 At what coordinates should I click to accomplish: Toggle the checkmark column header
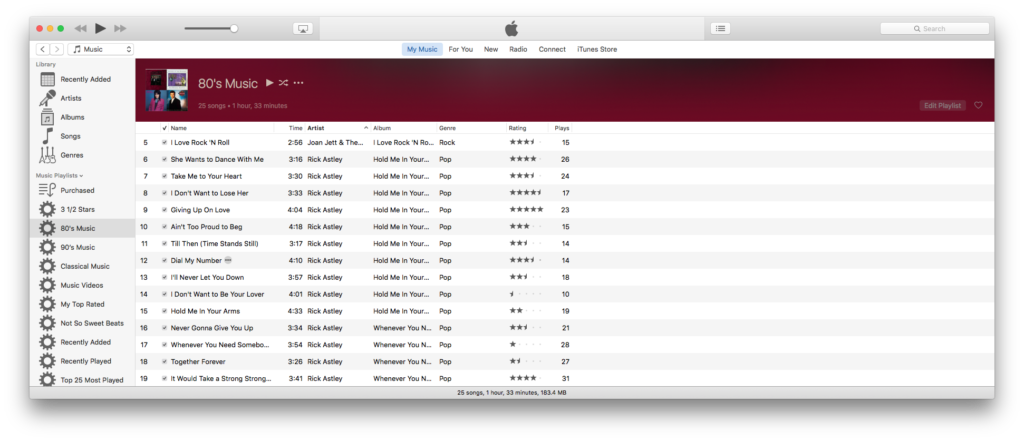[x=165, y=128]
